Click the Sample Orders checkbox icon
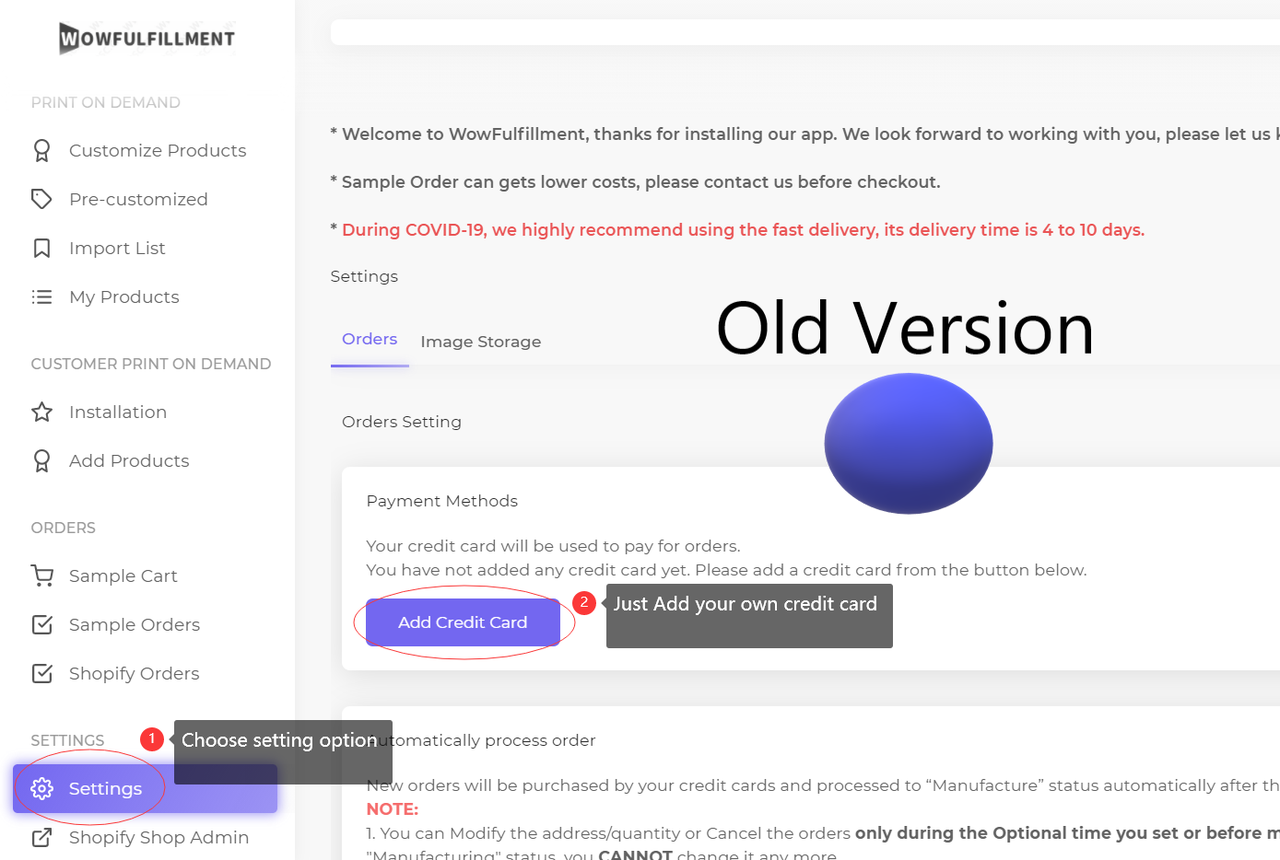The image size is (1280, 860). click(x=42, y=625)
